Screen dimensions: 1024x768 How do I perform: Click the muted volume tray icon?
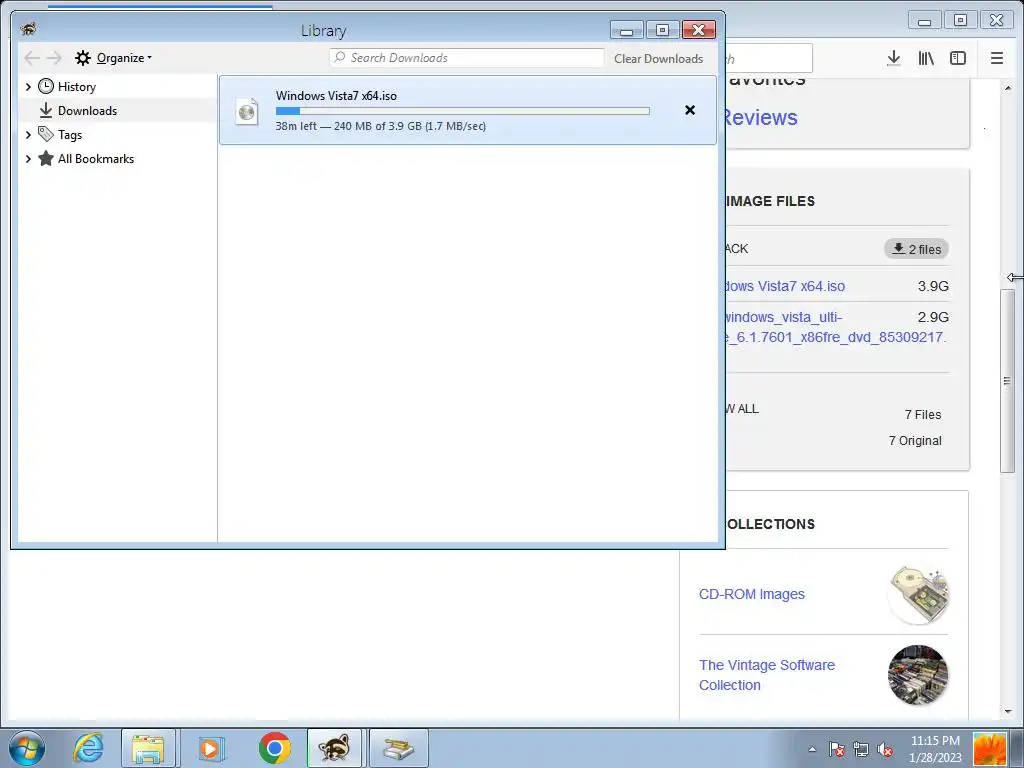pyautogui.click(x=885, y=750)
